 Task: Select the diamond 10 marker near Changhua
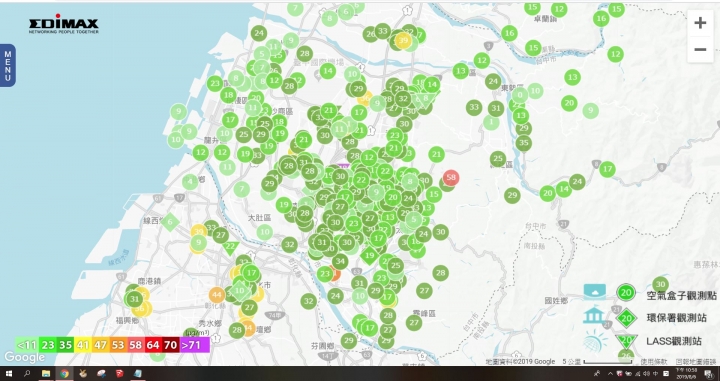click(240, 291)
